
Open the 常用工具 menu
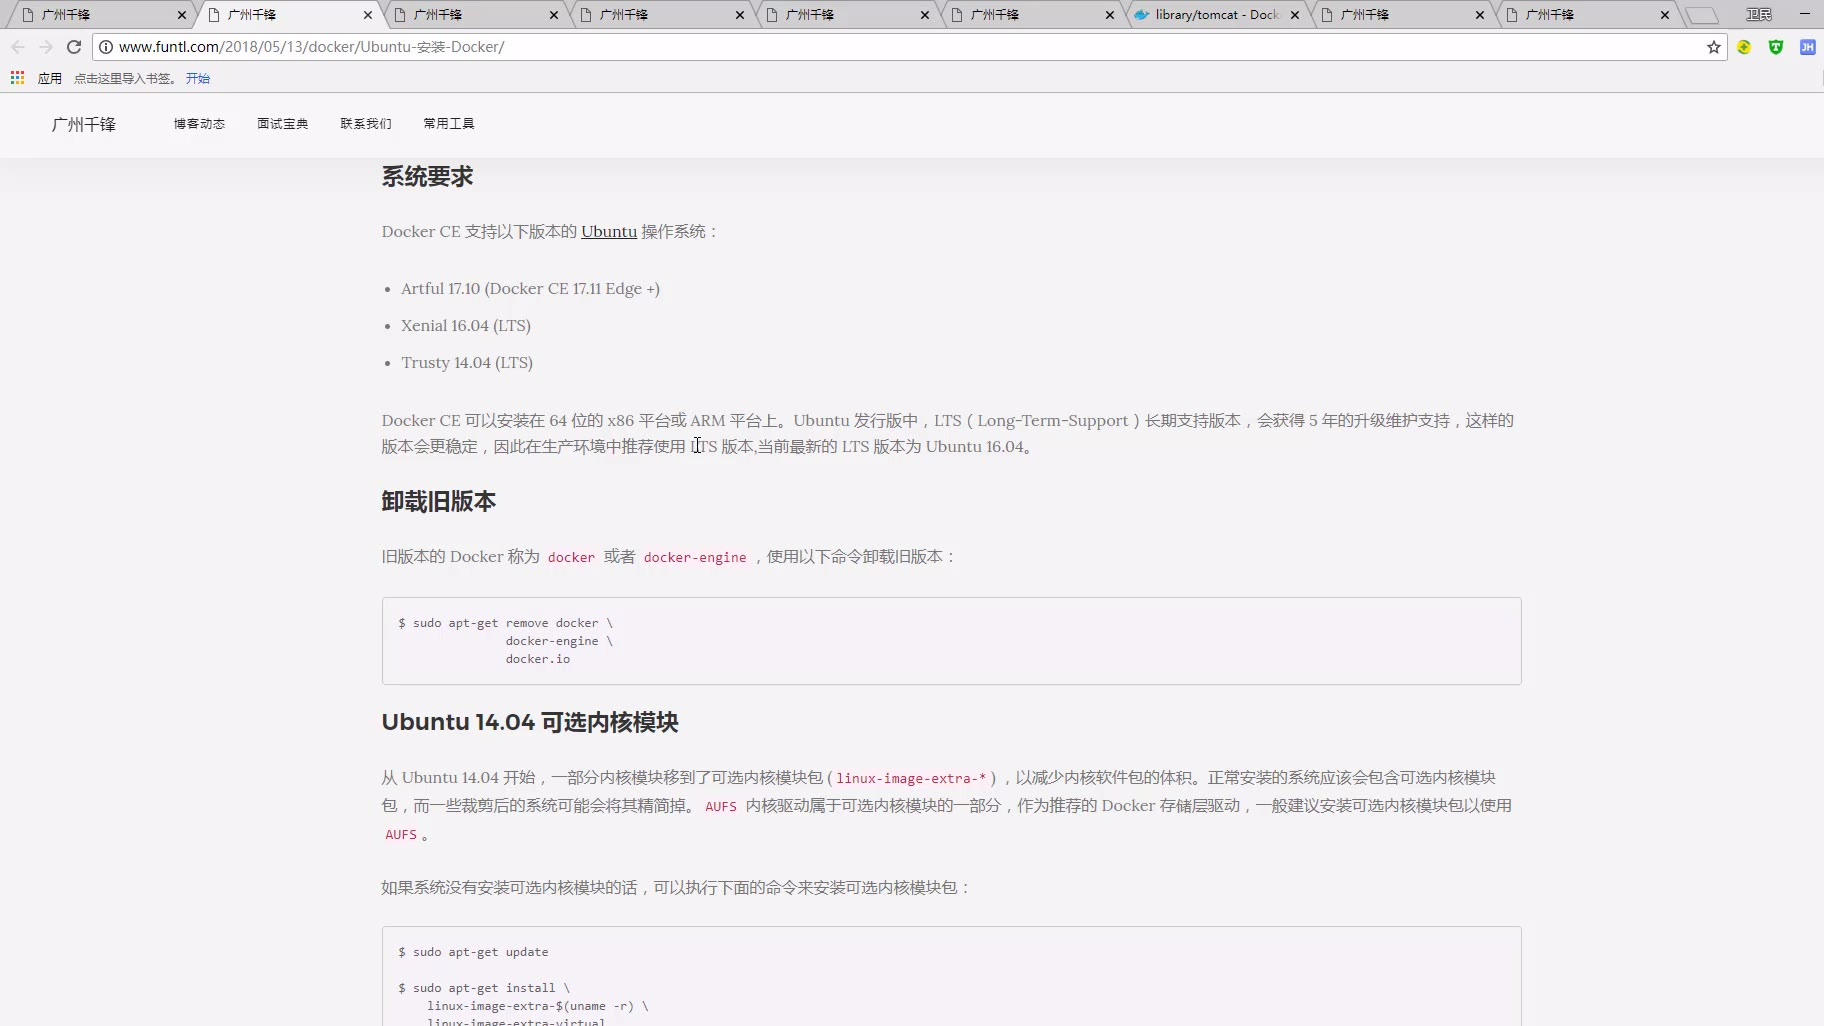coord(448,124)
